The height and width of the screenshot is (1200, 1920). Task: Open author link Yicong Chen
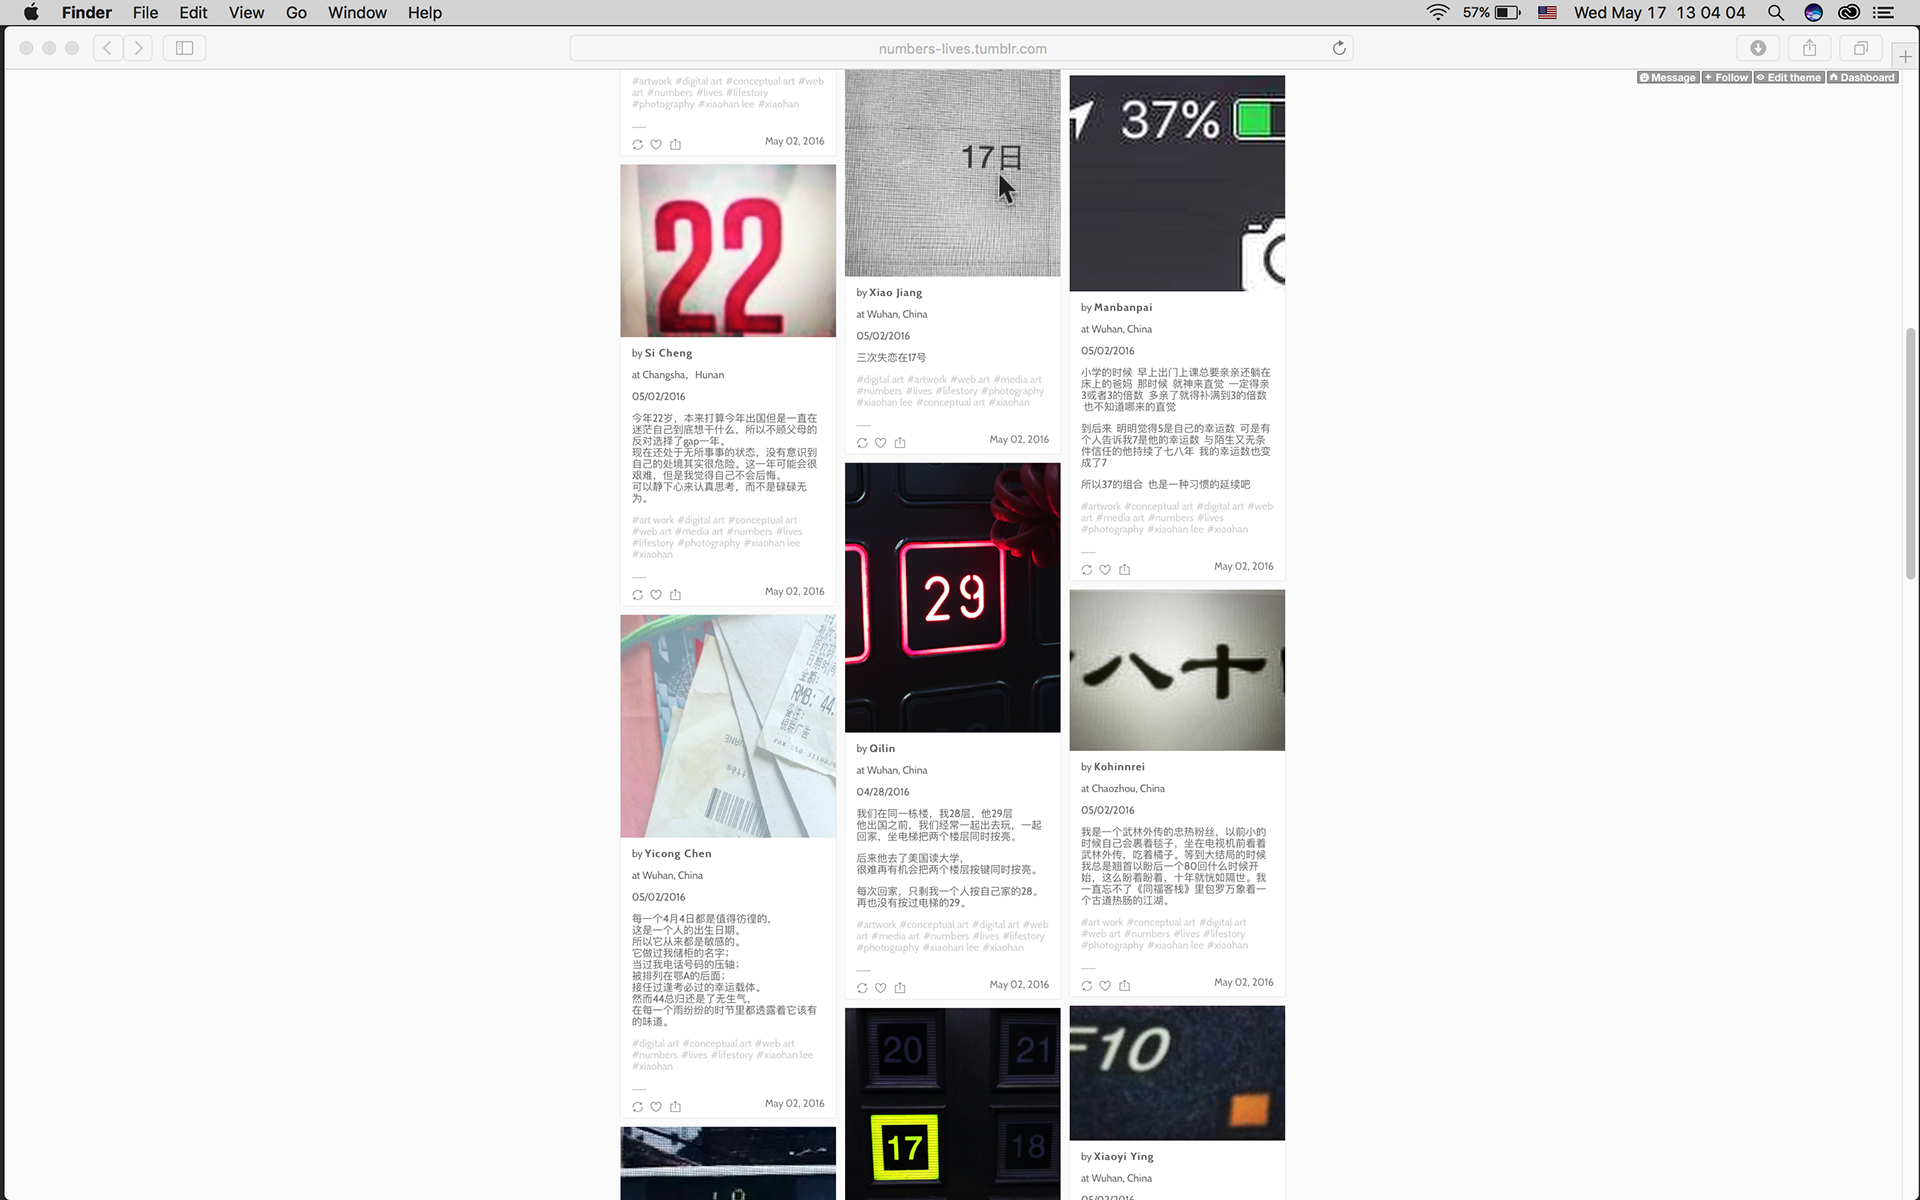(x=678, y=854)
